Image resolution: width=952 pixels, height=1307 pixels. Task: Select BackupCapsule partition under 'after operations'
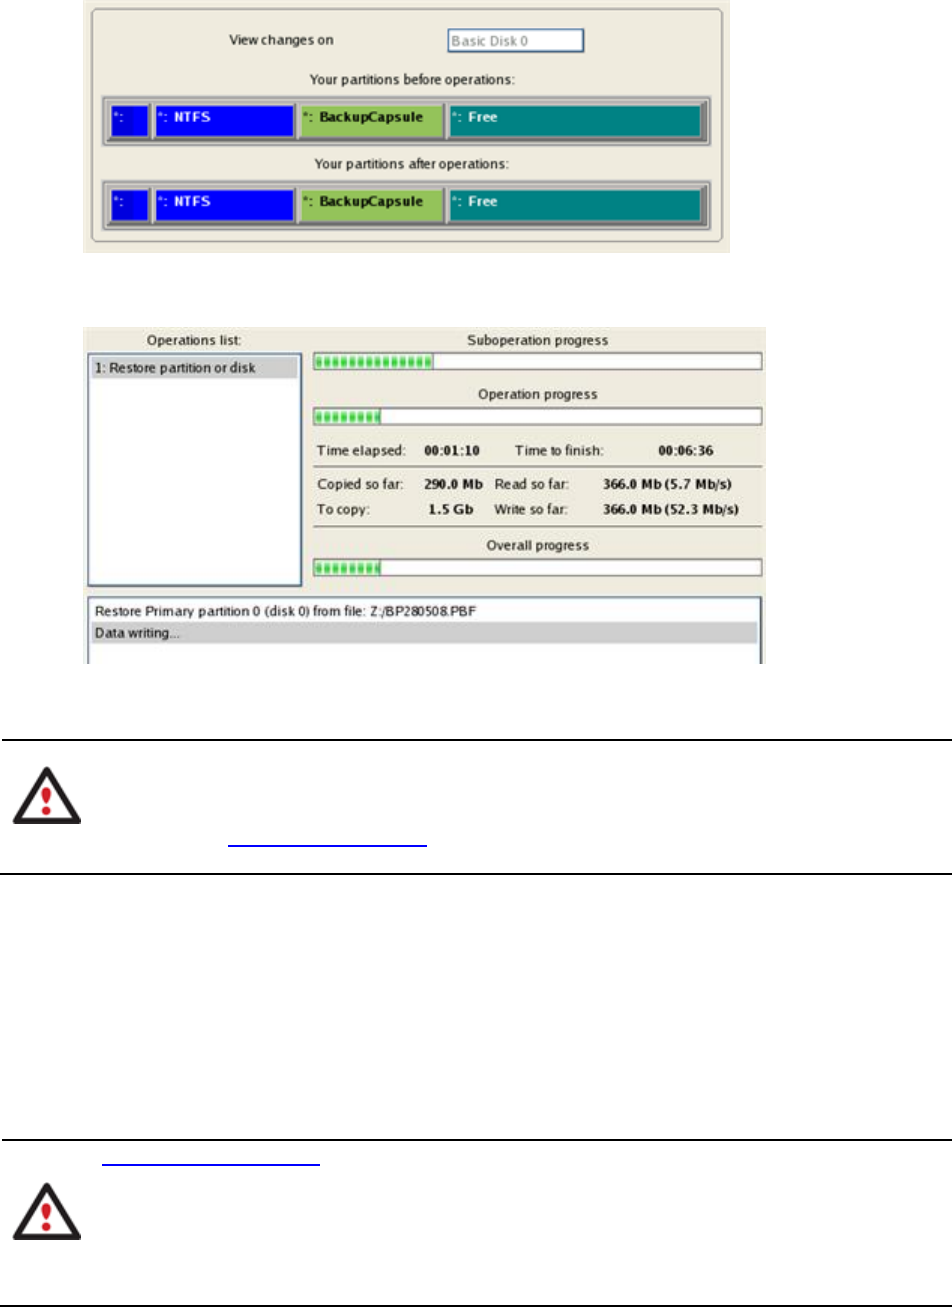pos(371,205)
